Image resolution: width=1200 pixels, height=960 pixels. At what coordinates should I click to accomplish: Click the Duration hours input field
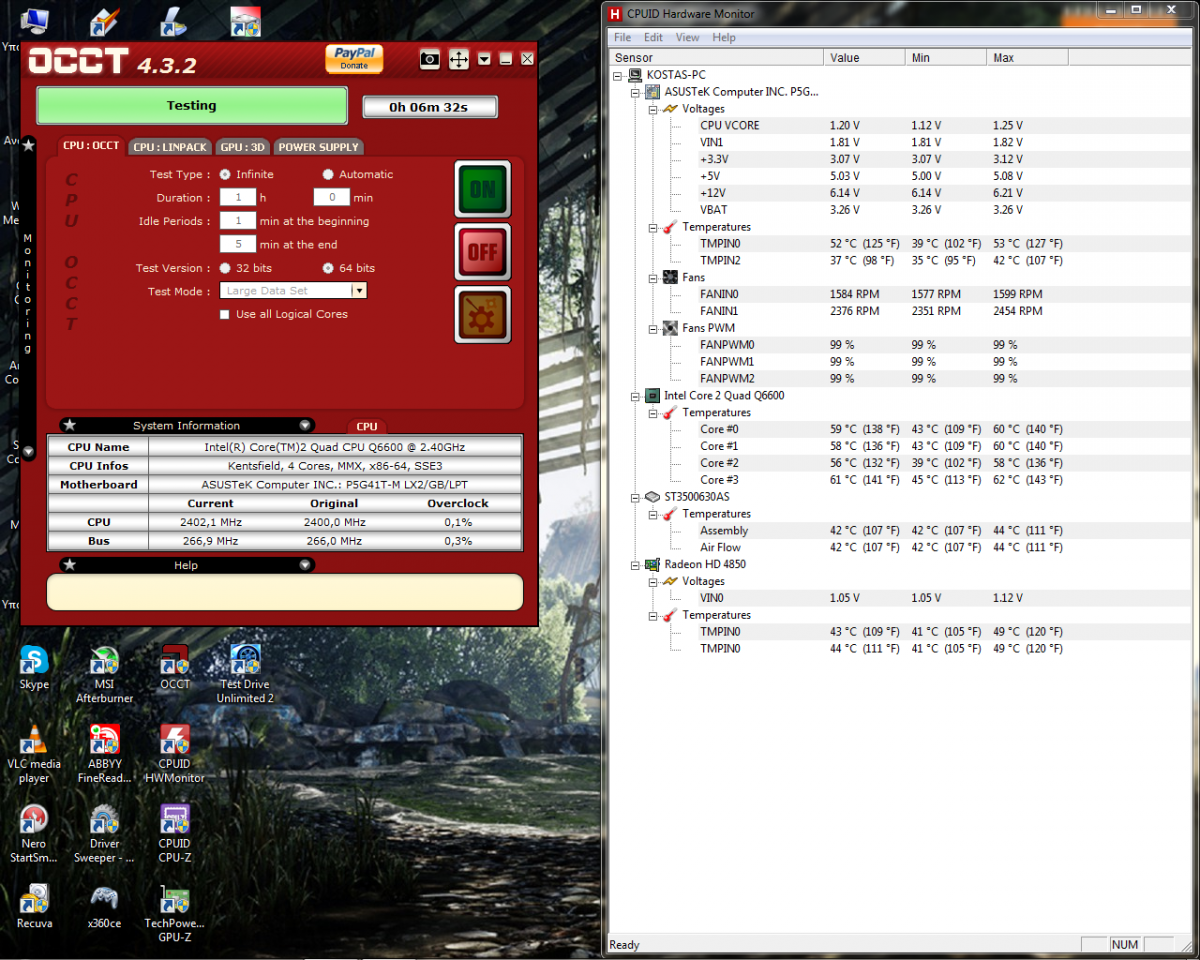coord(238,198)
